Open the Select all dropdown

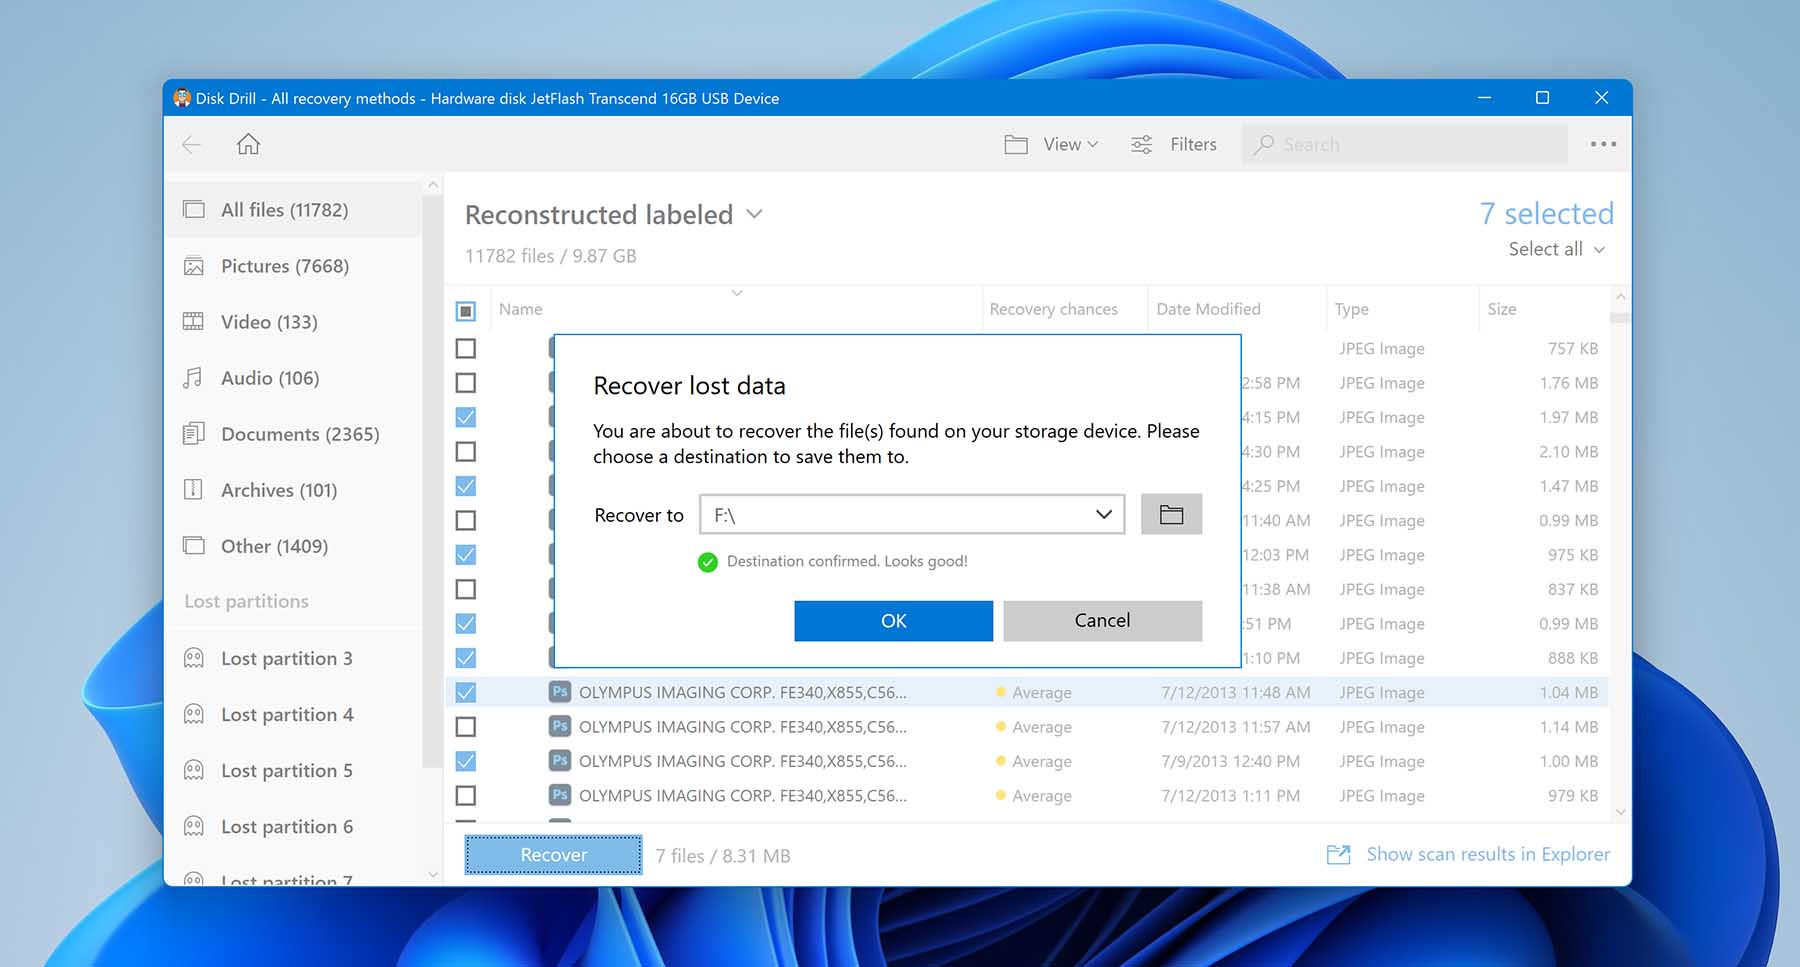[1556, 249]
